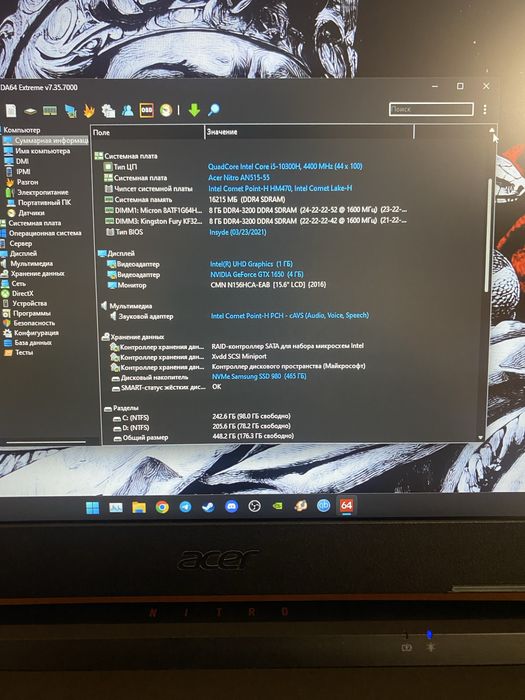Select Устройства in the tree
The width and height of the screenshot is (525, 700).
24,304
